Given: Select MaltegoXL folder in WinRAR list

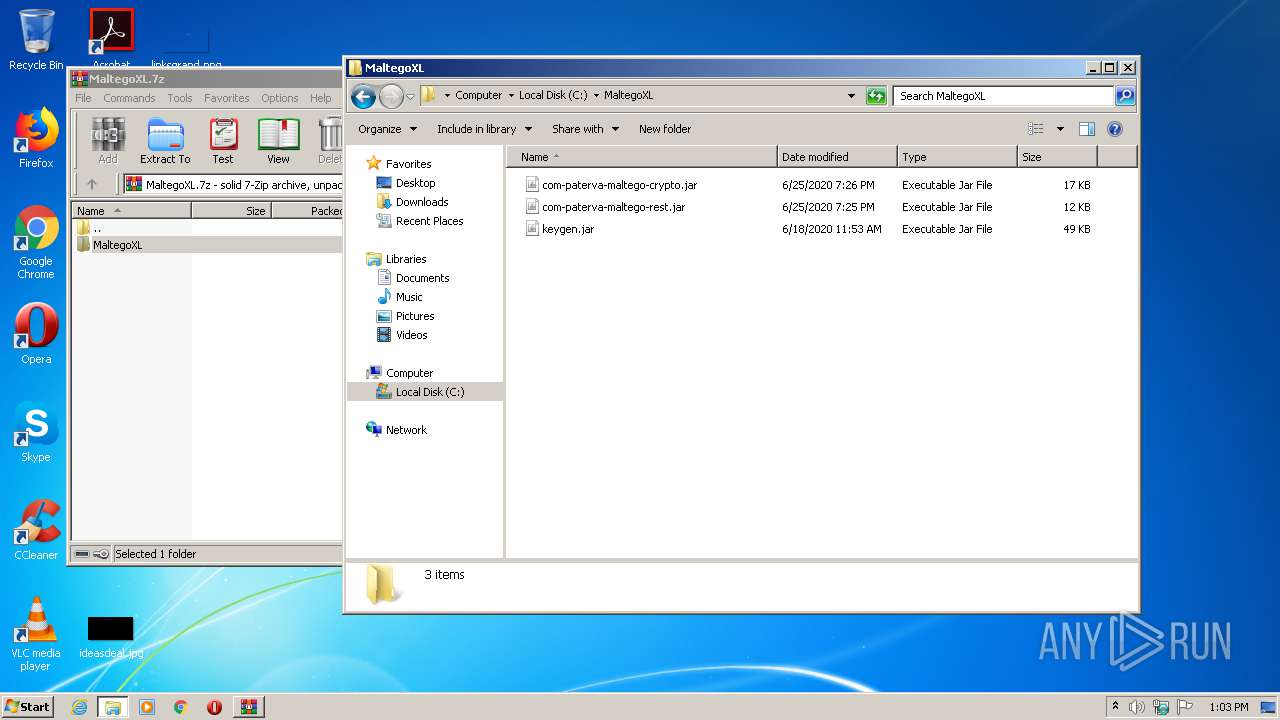Looking at the screenshot, I should click(x=117, y=245).
